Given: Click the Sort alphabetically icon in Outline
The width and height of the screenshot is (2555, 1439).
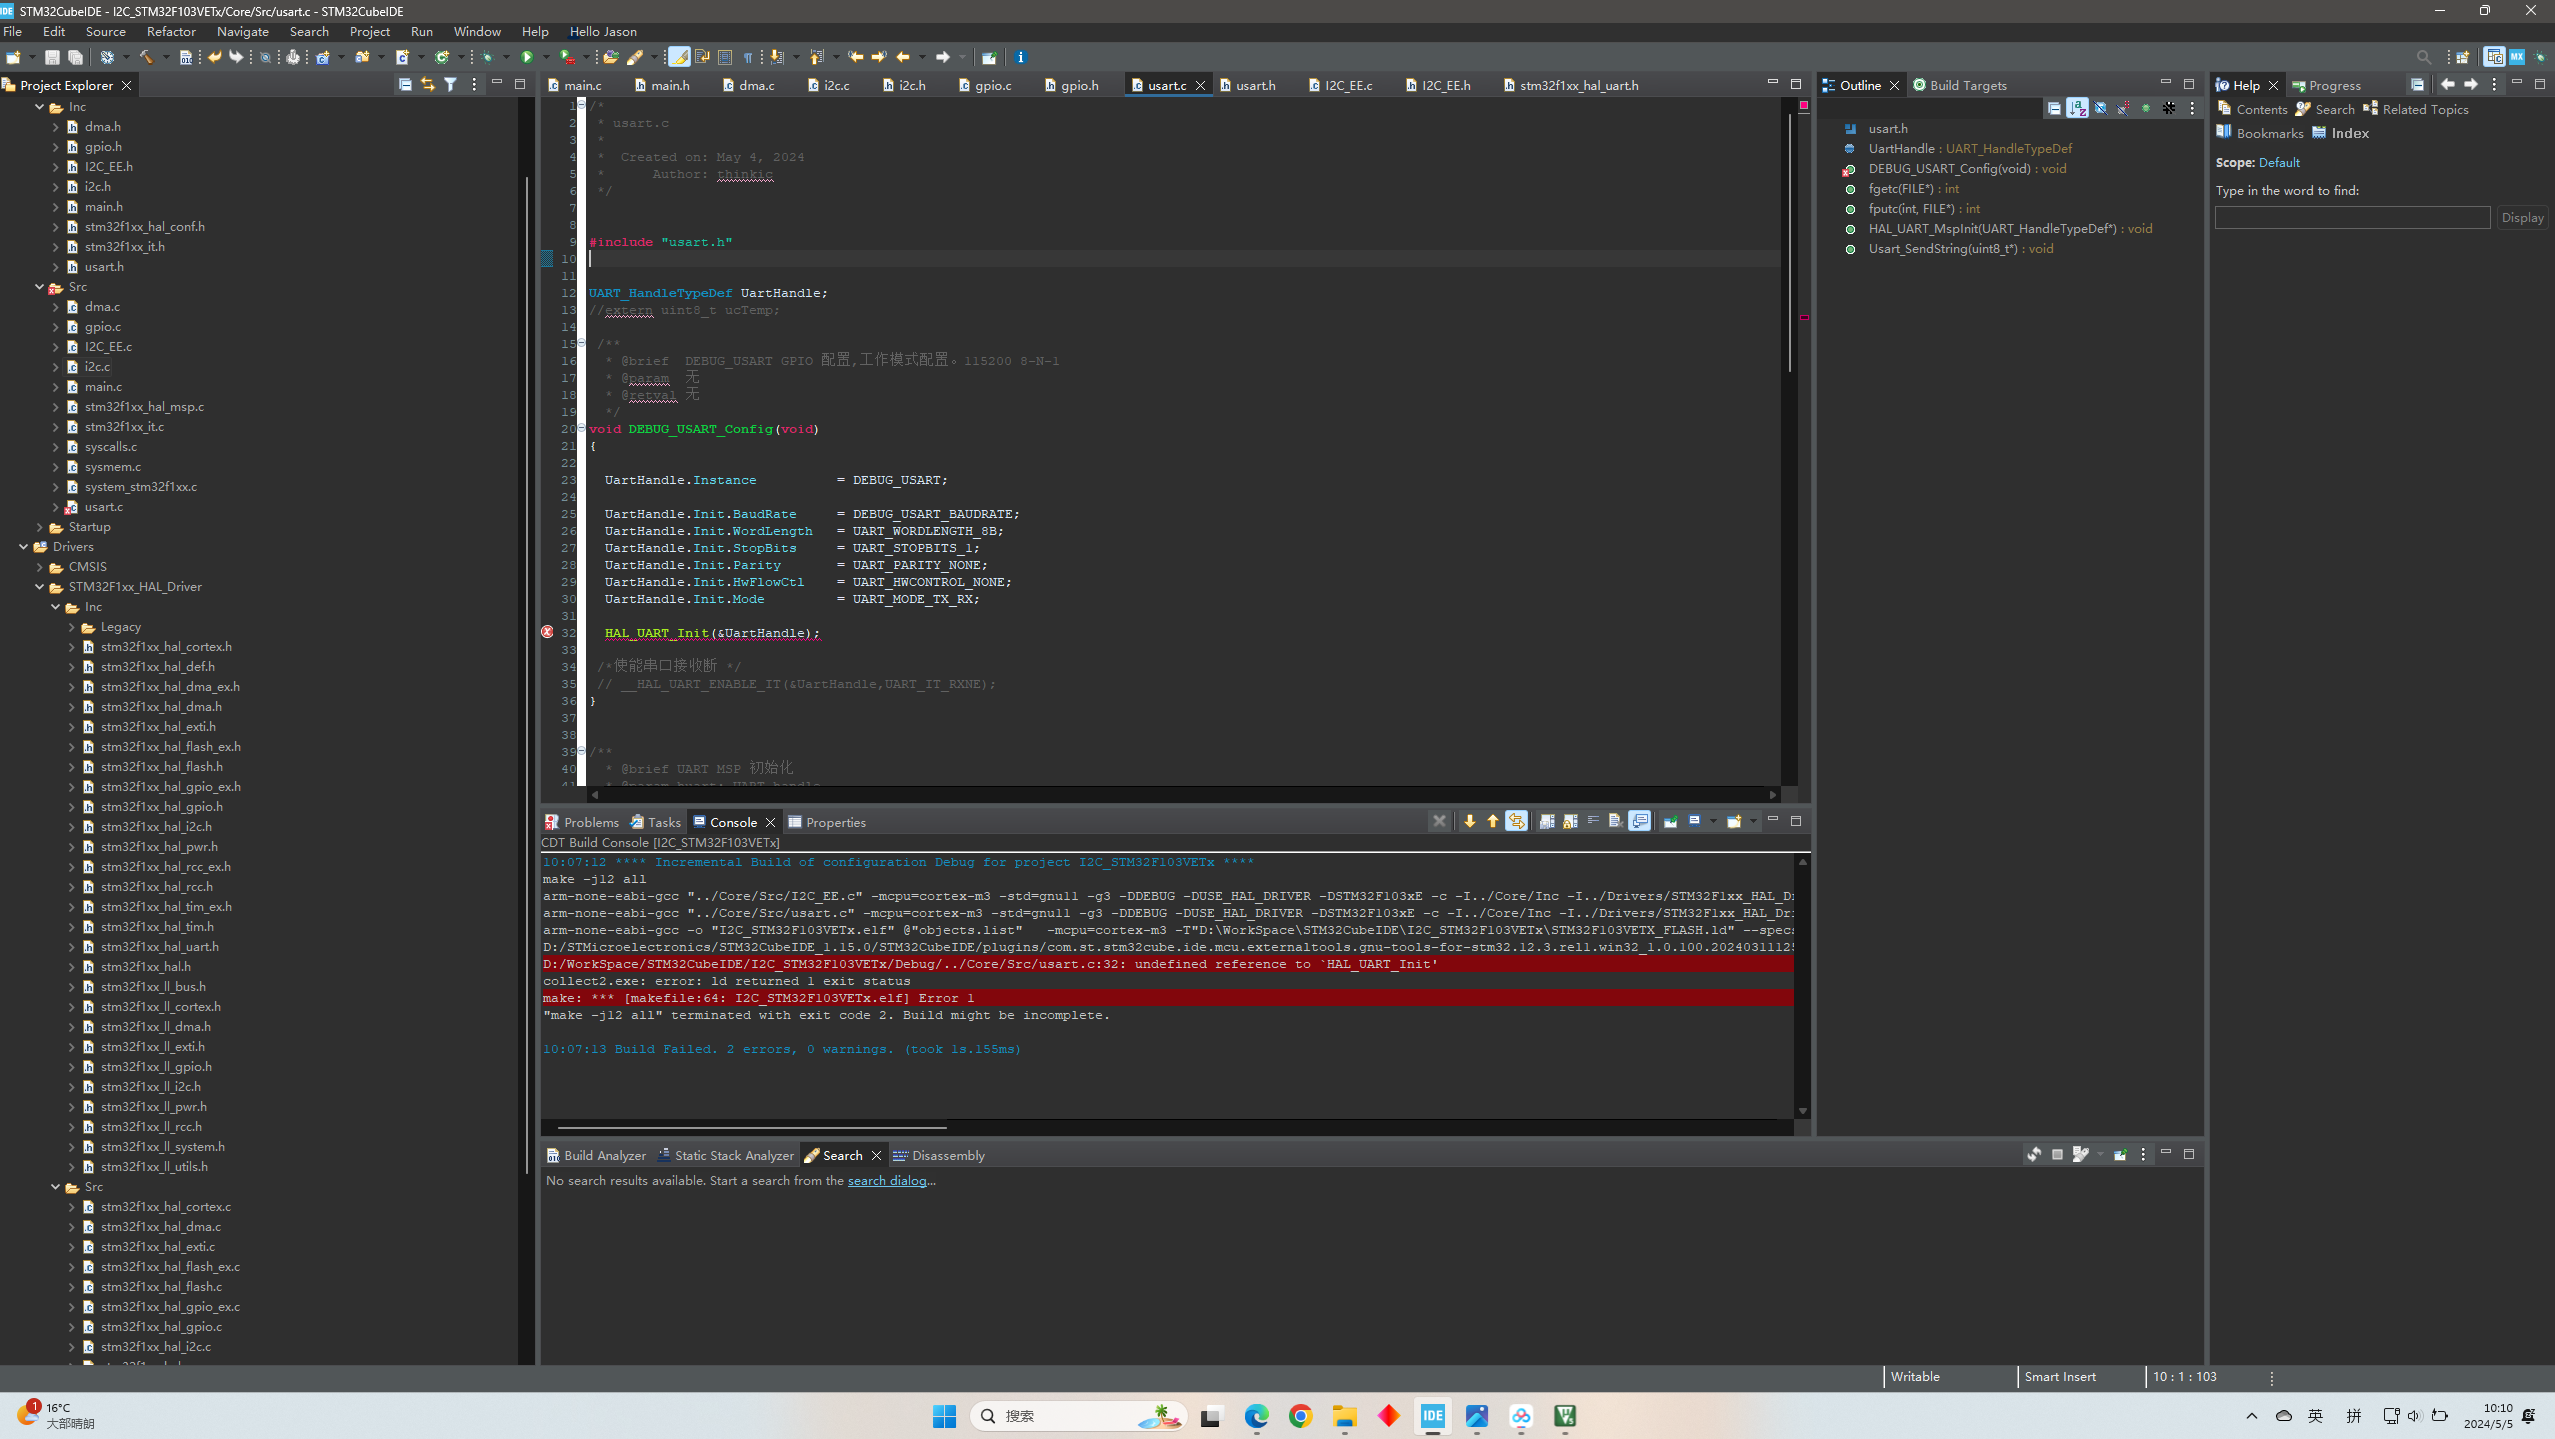Looking at the screenshot, I should coord(2077,108).
